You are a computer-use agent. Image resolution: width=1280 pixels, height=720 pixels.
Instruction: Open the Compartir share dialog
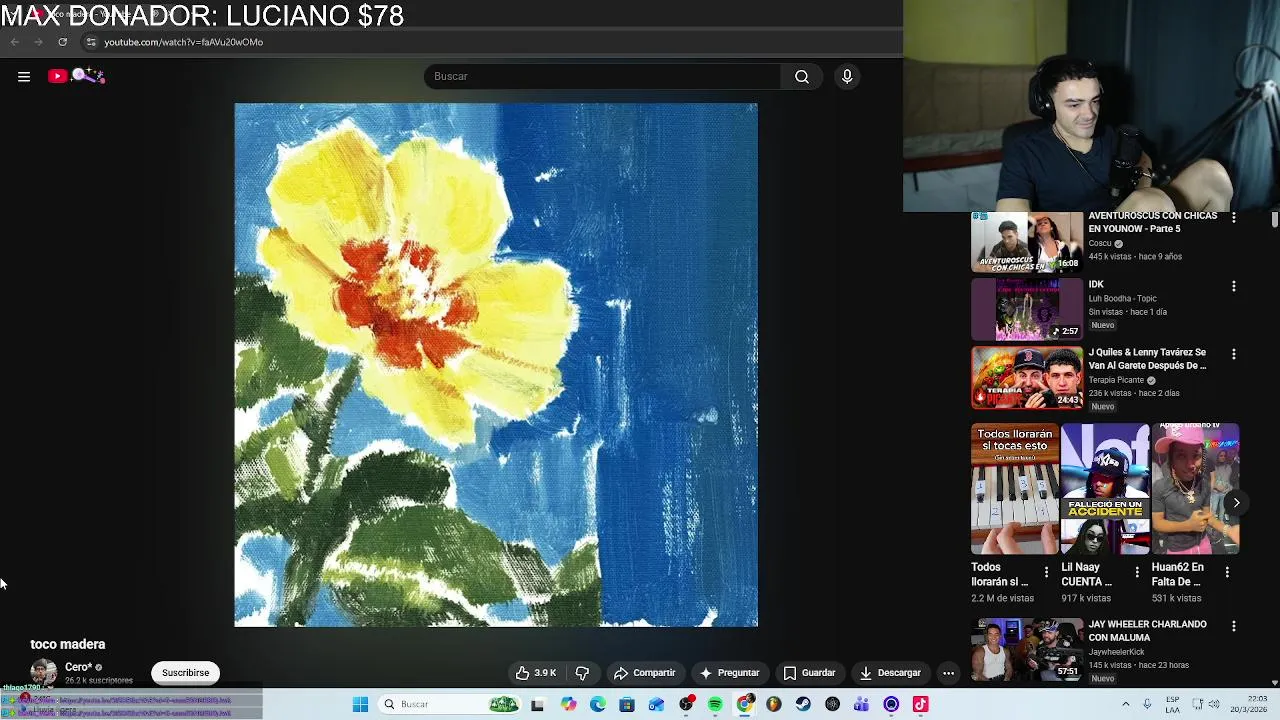pos(645,673)
